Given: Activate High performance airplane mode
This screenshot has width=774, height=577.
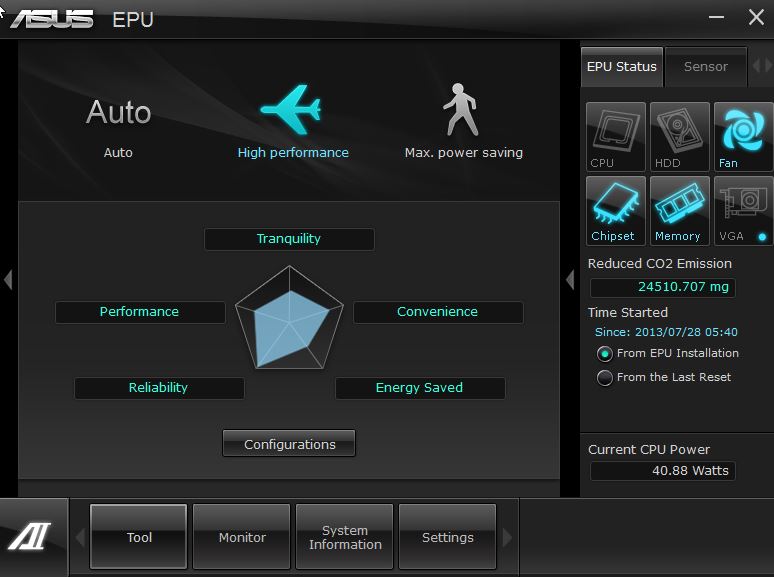Looking at the screenshot, I should pos(293,122).
